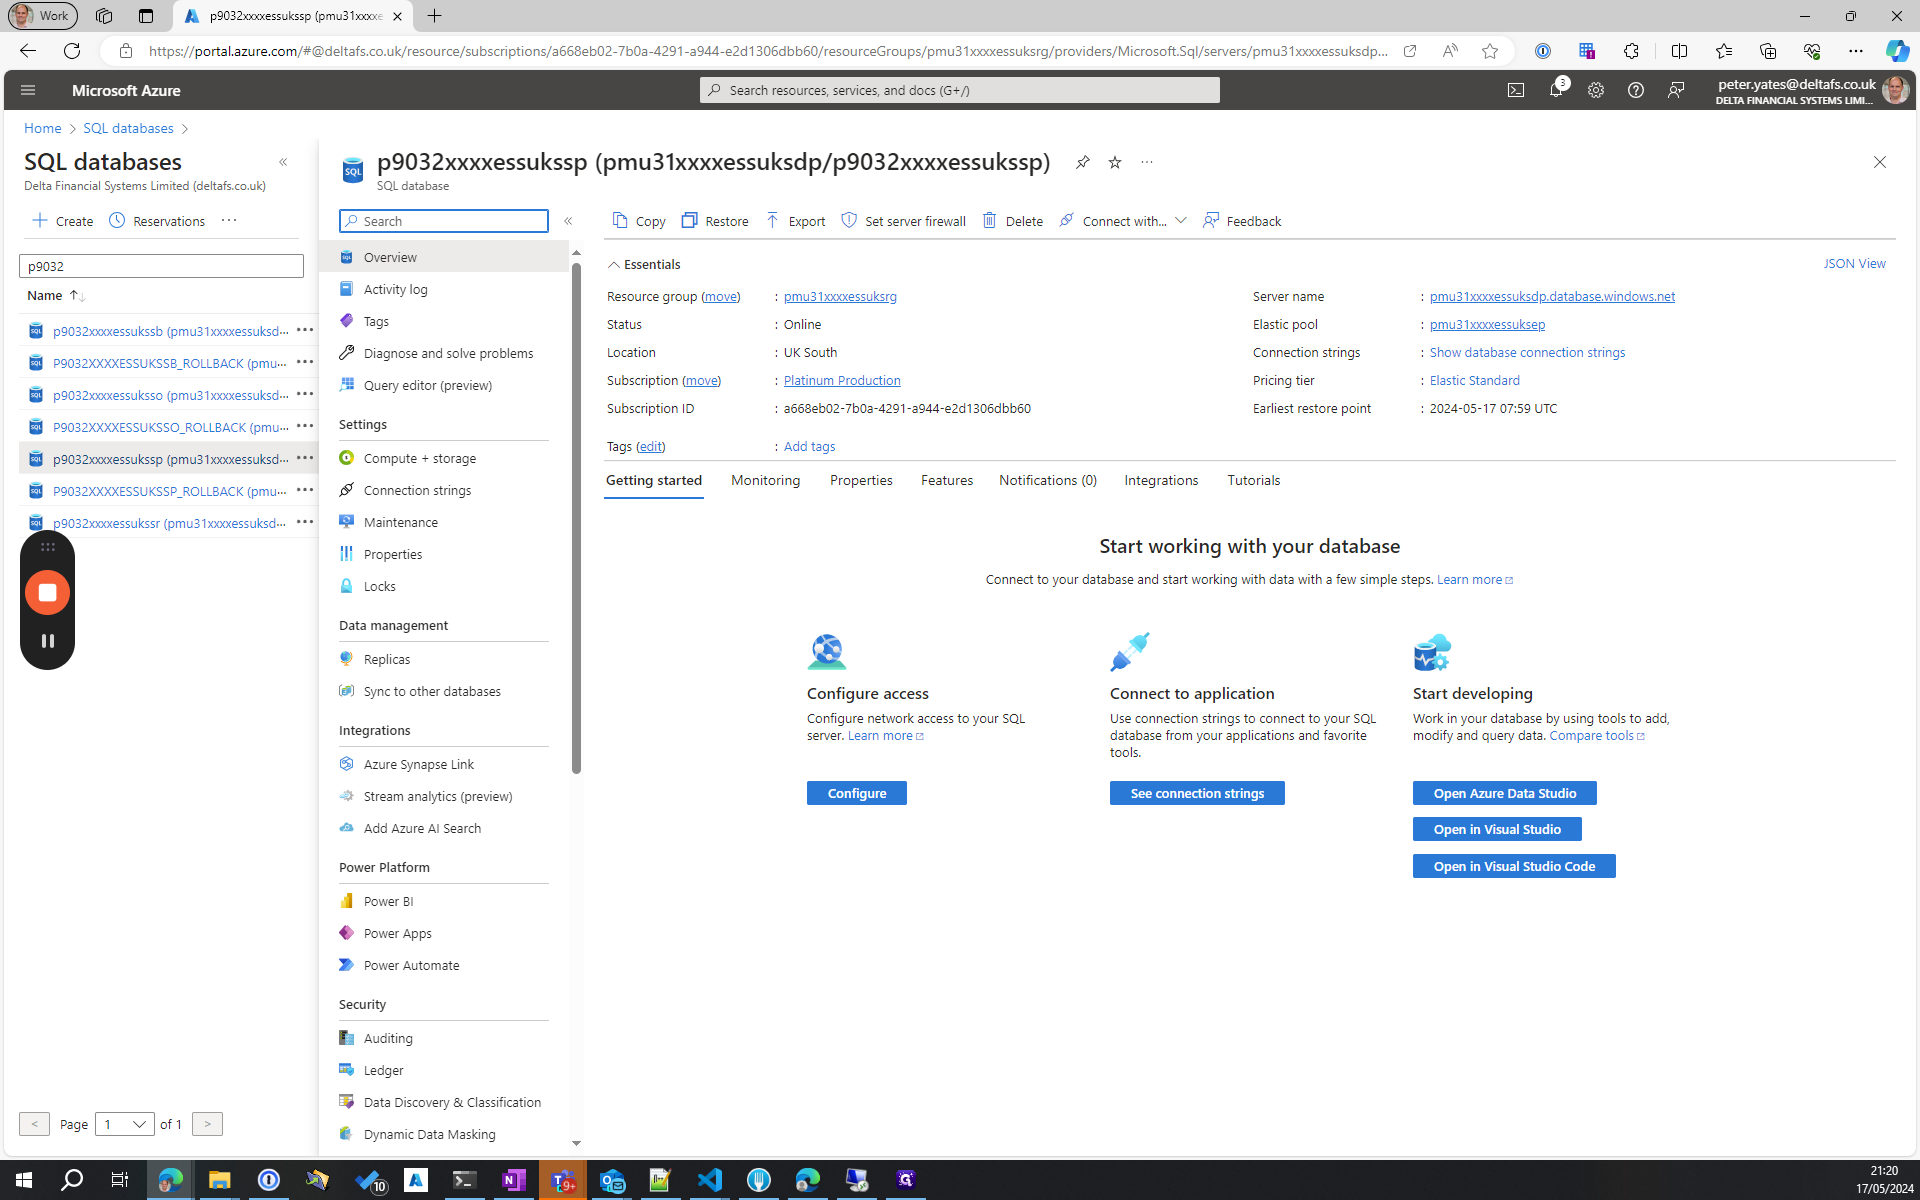Image resolution: width=1920 pixels, height=1200 pixels.
Task: Click the Copy toolbar button
Action: coord(639,221)
